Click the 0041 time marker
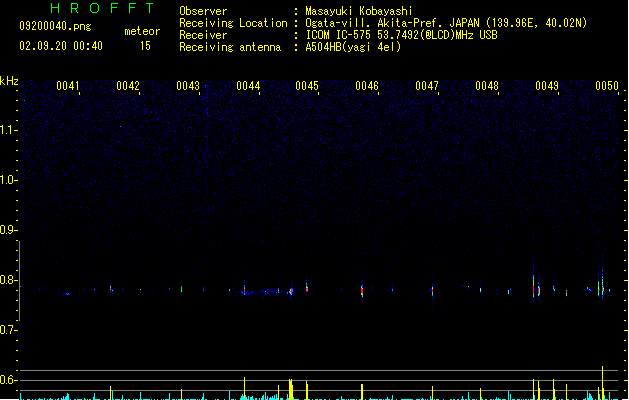Image resolution: width=629 pixels, height=400 pixels. pyautogui.click(x=67, y=86)
